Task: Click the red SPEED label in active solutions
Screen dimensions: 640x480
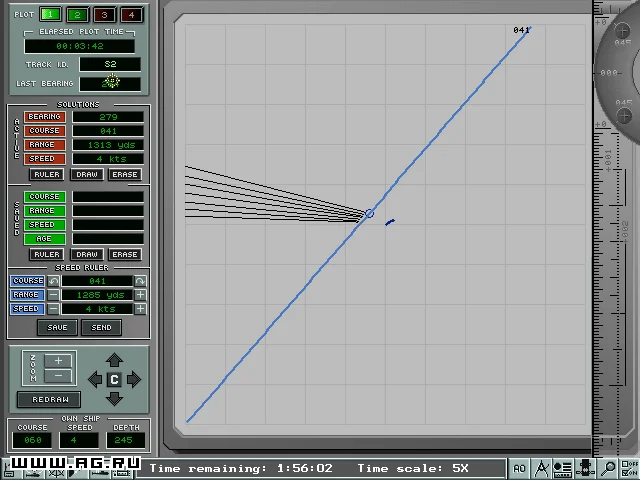Action: point(44,159)
